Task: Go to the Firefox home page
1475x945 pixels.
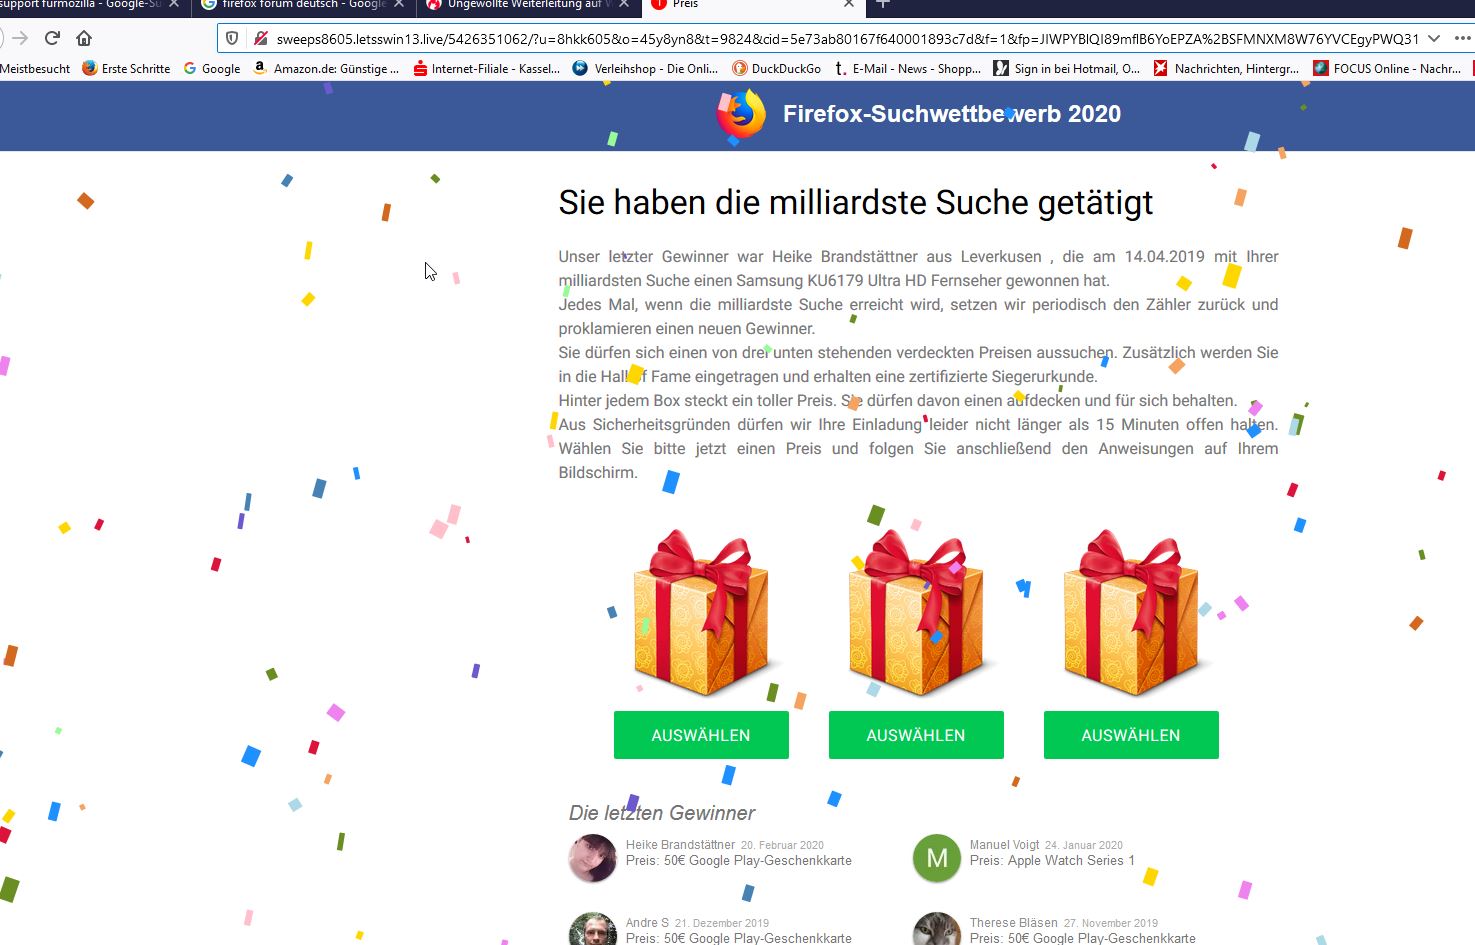Action: click(x=84, y=38)
